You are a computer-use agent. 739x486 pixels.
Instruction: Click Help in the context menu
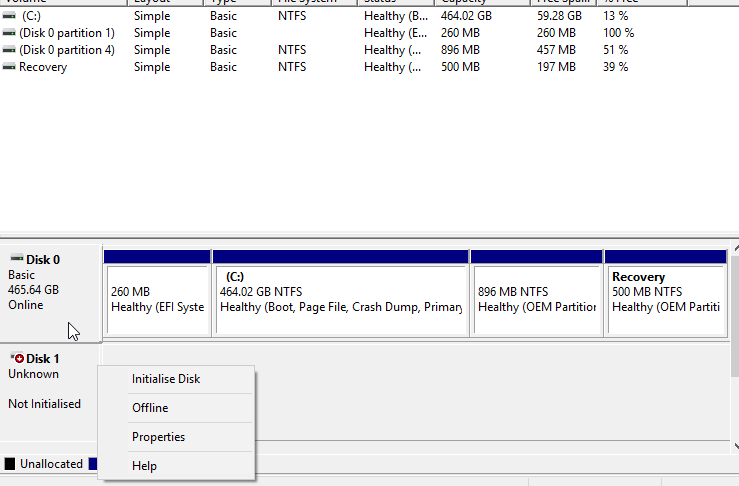(x=144, y=466)
